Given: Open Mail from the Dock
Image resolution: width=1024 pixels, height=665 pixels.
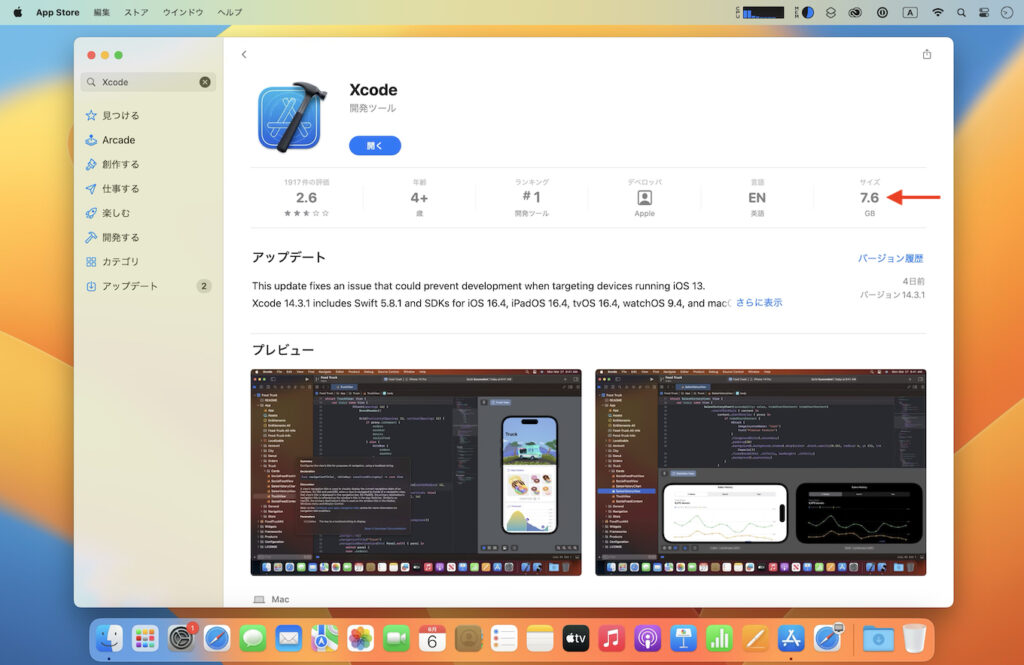Looking at the screenshot, I should tap(289, 639).
